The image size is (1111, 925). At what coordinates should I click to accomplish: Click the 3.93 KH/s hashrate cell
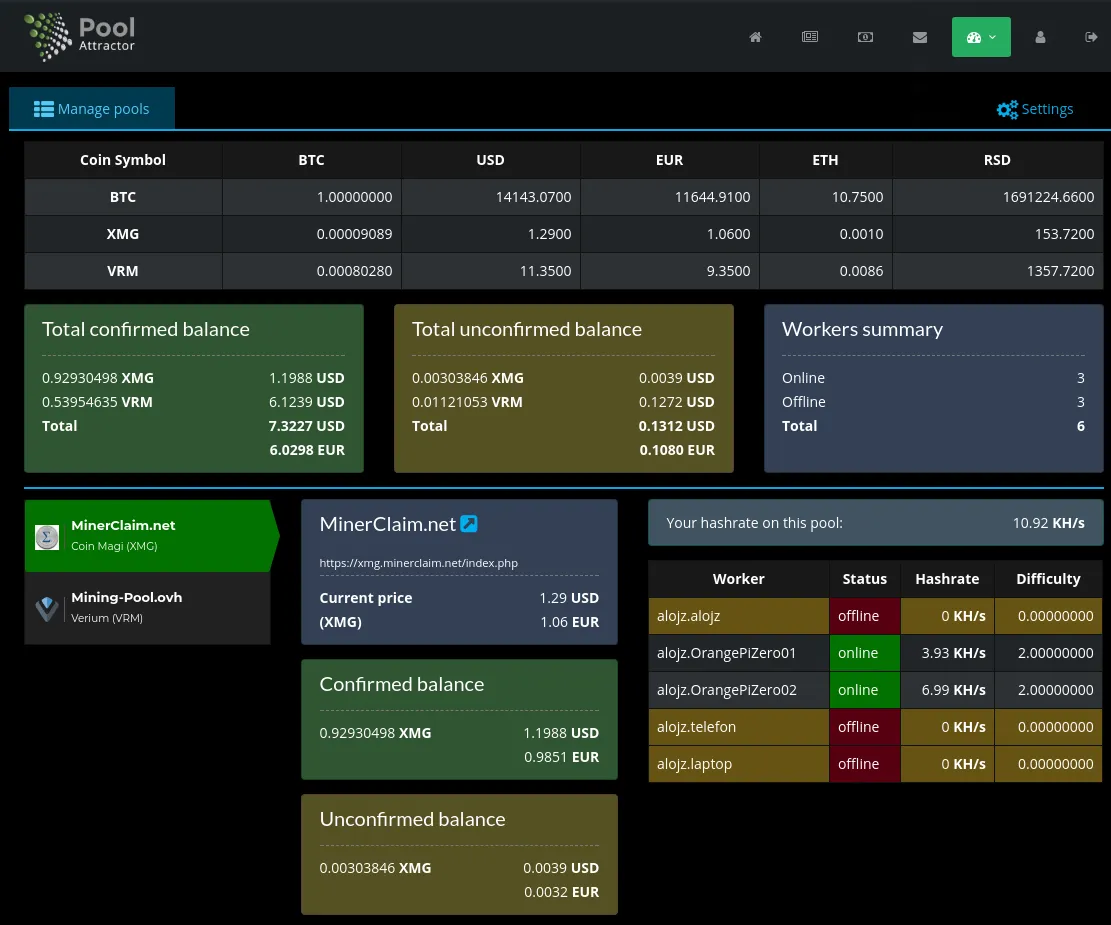[947, 653]
